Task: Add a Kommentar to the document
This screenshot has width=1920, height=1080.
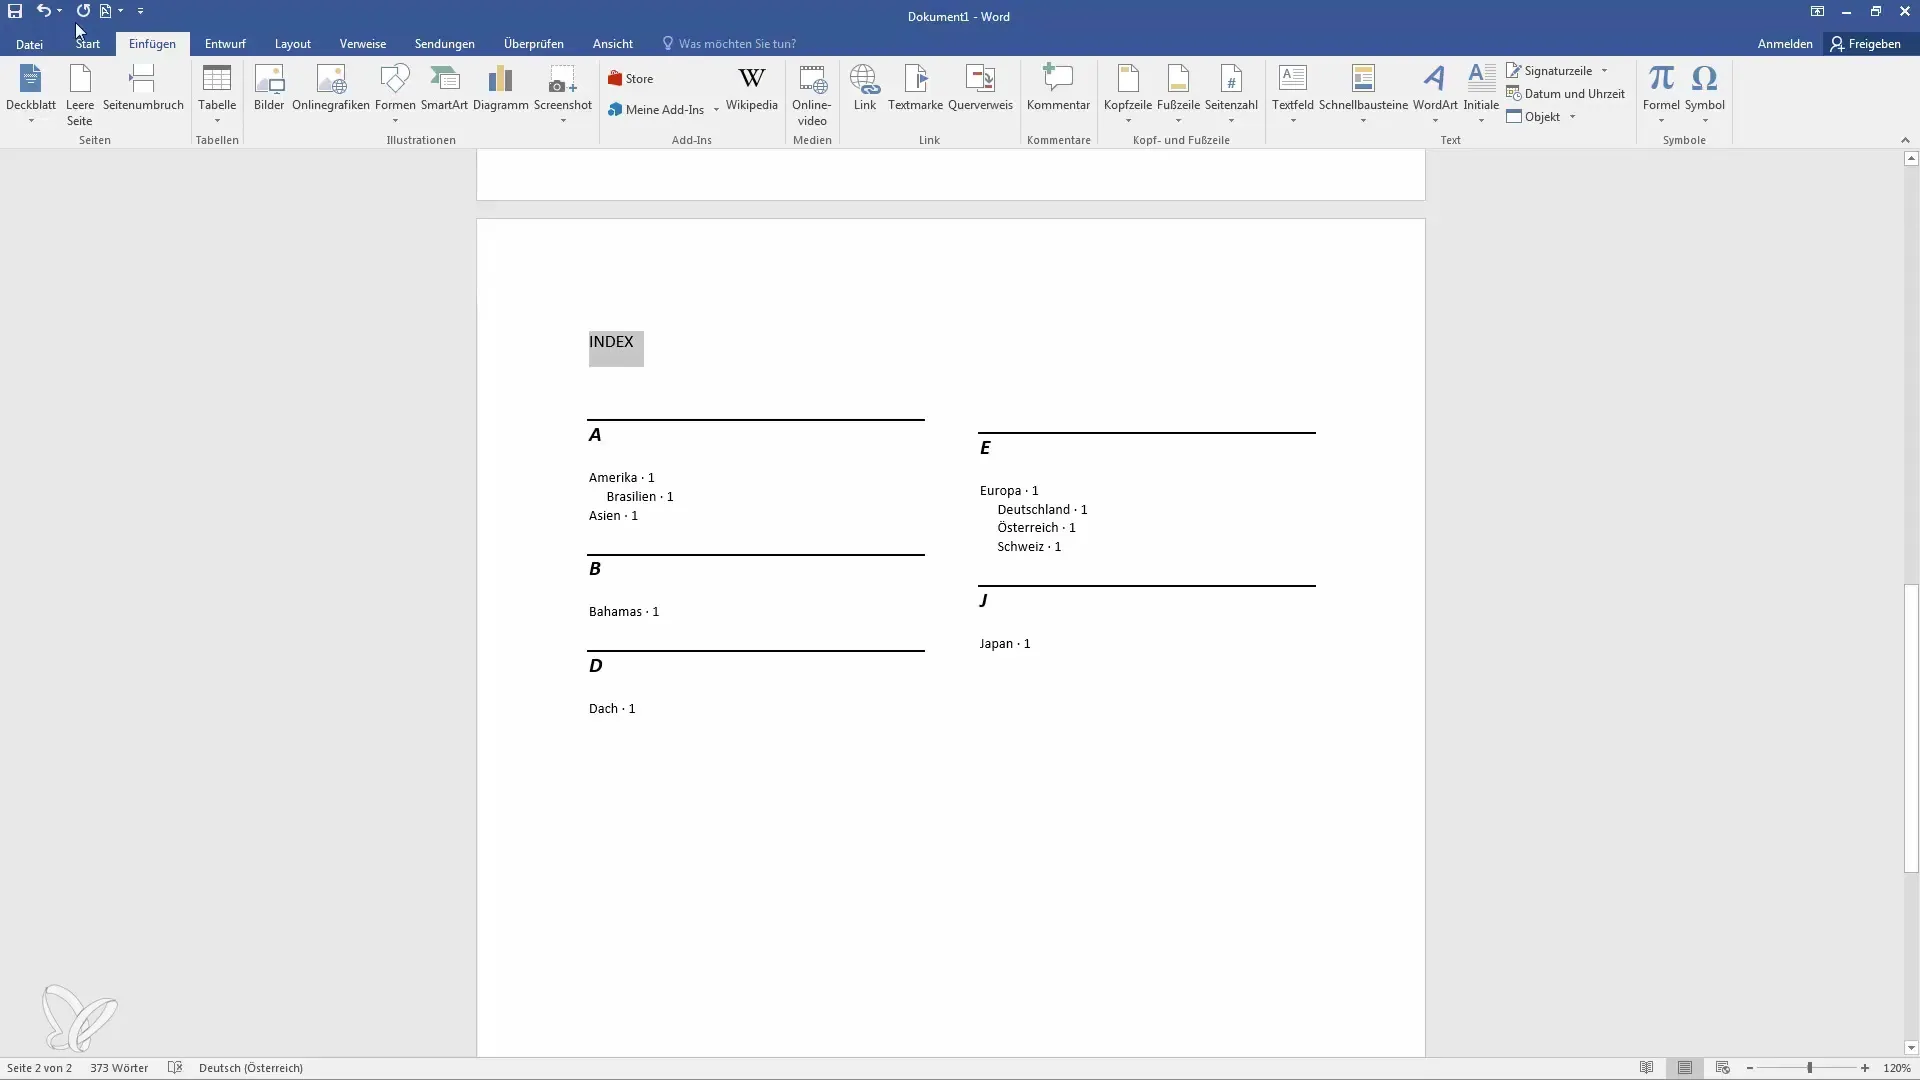Action: [x=1058, y=88]
